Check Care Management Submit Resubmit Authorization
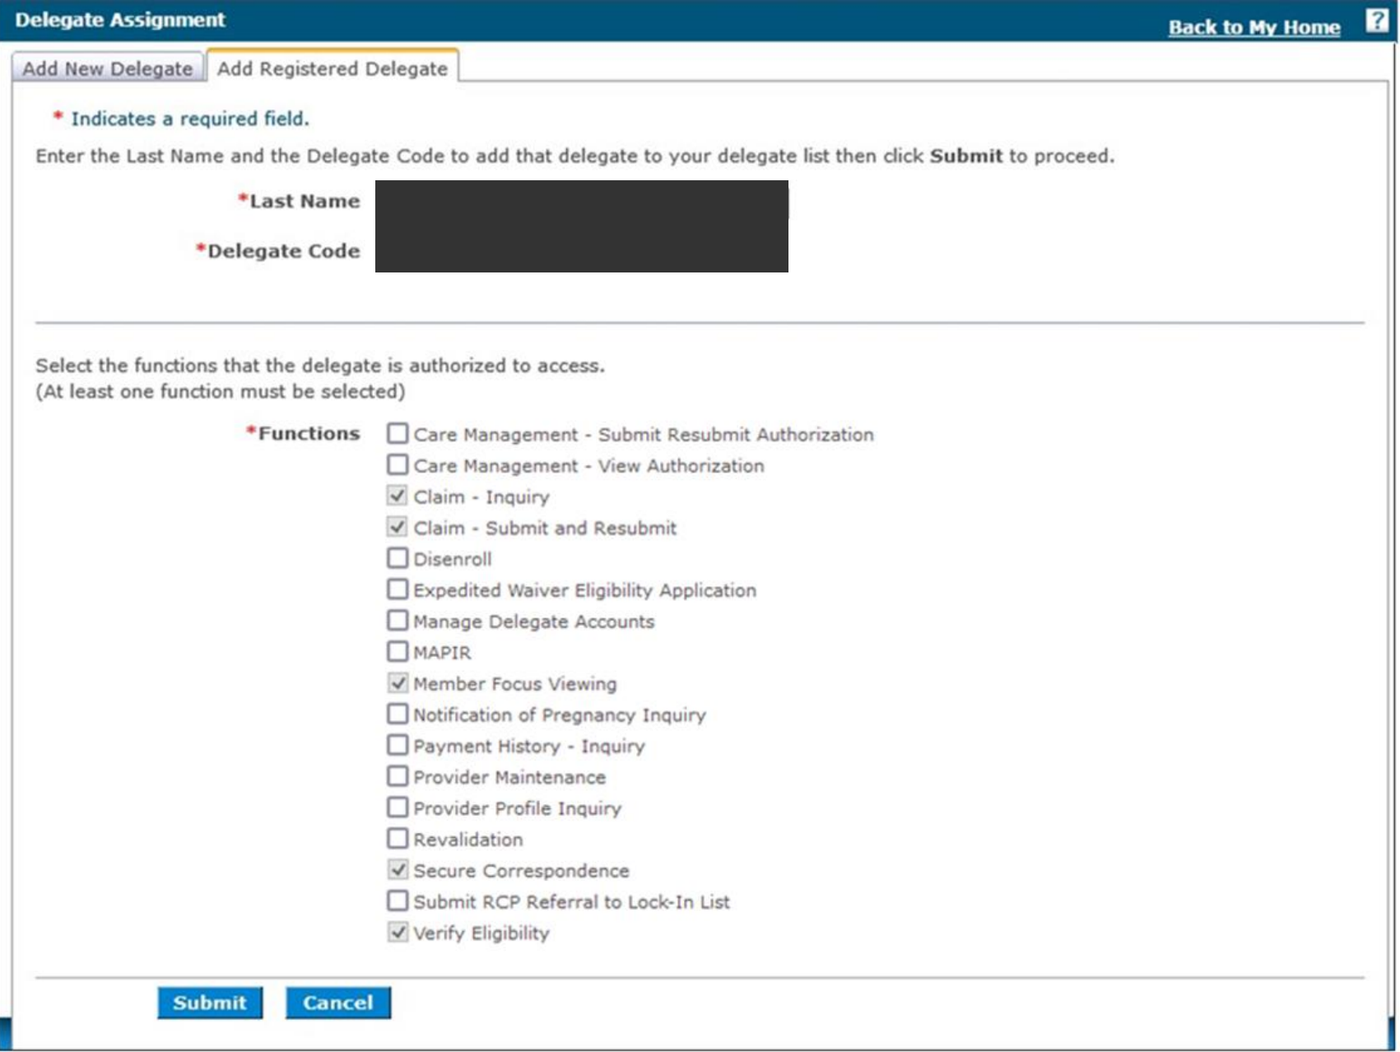This screenshot has width=1400, height=1052. pos(398,433)
